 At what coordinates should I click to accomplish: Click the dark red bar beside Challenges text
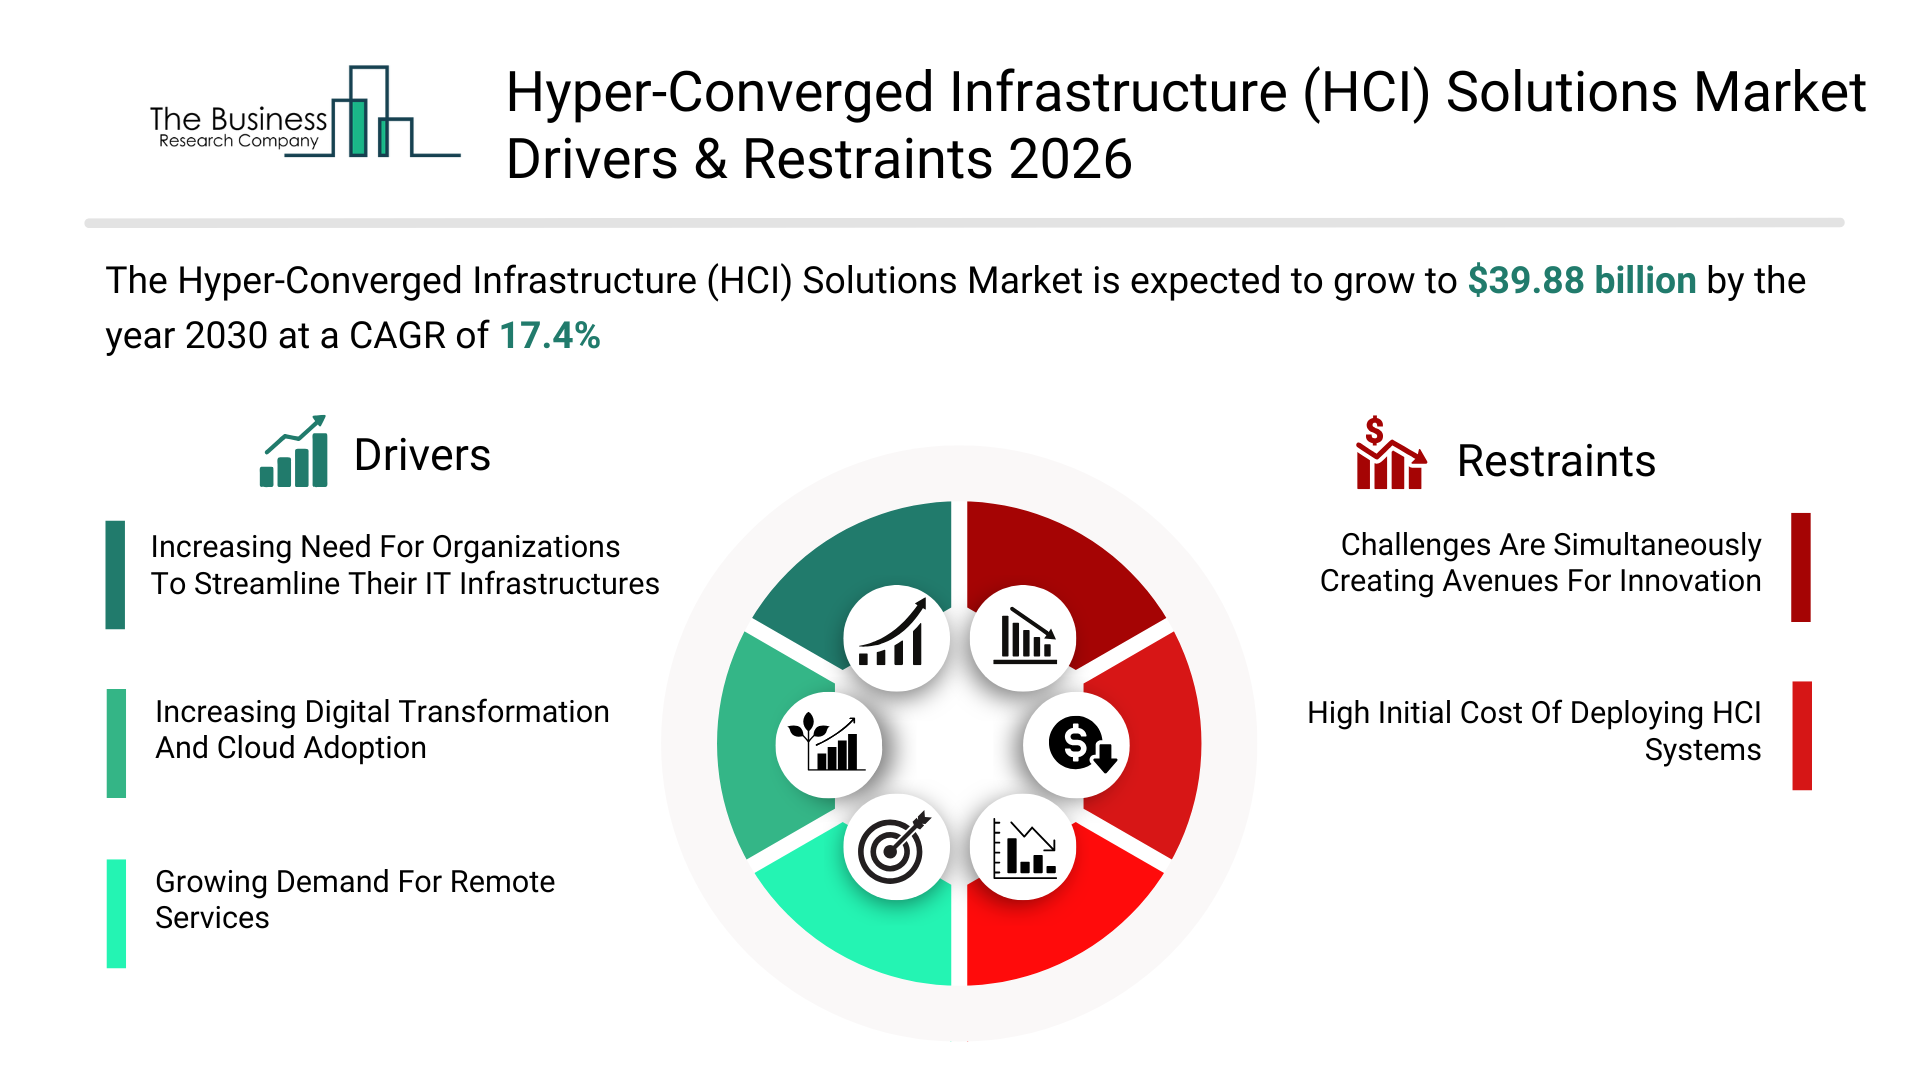[1800, 567]
